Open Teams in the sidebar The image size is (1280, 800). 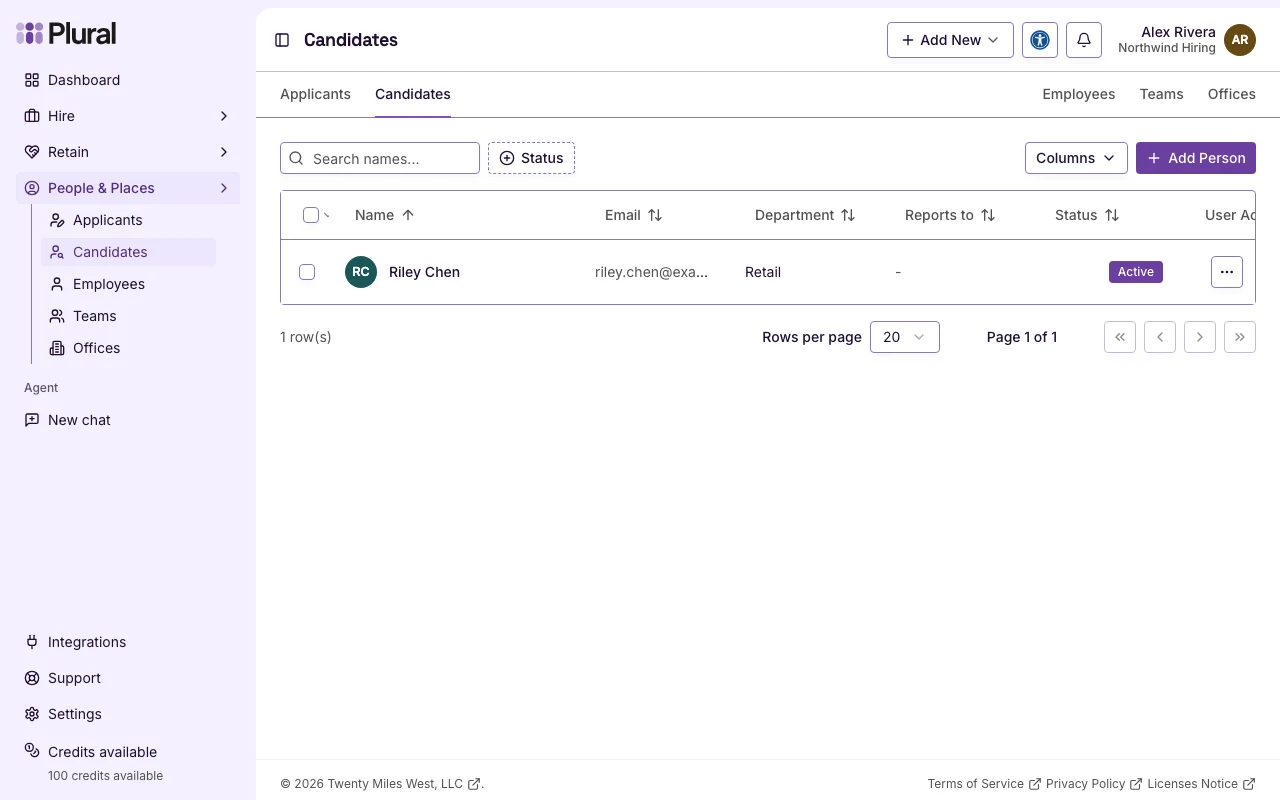point(128,316)
